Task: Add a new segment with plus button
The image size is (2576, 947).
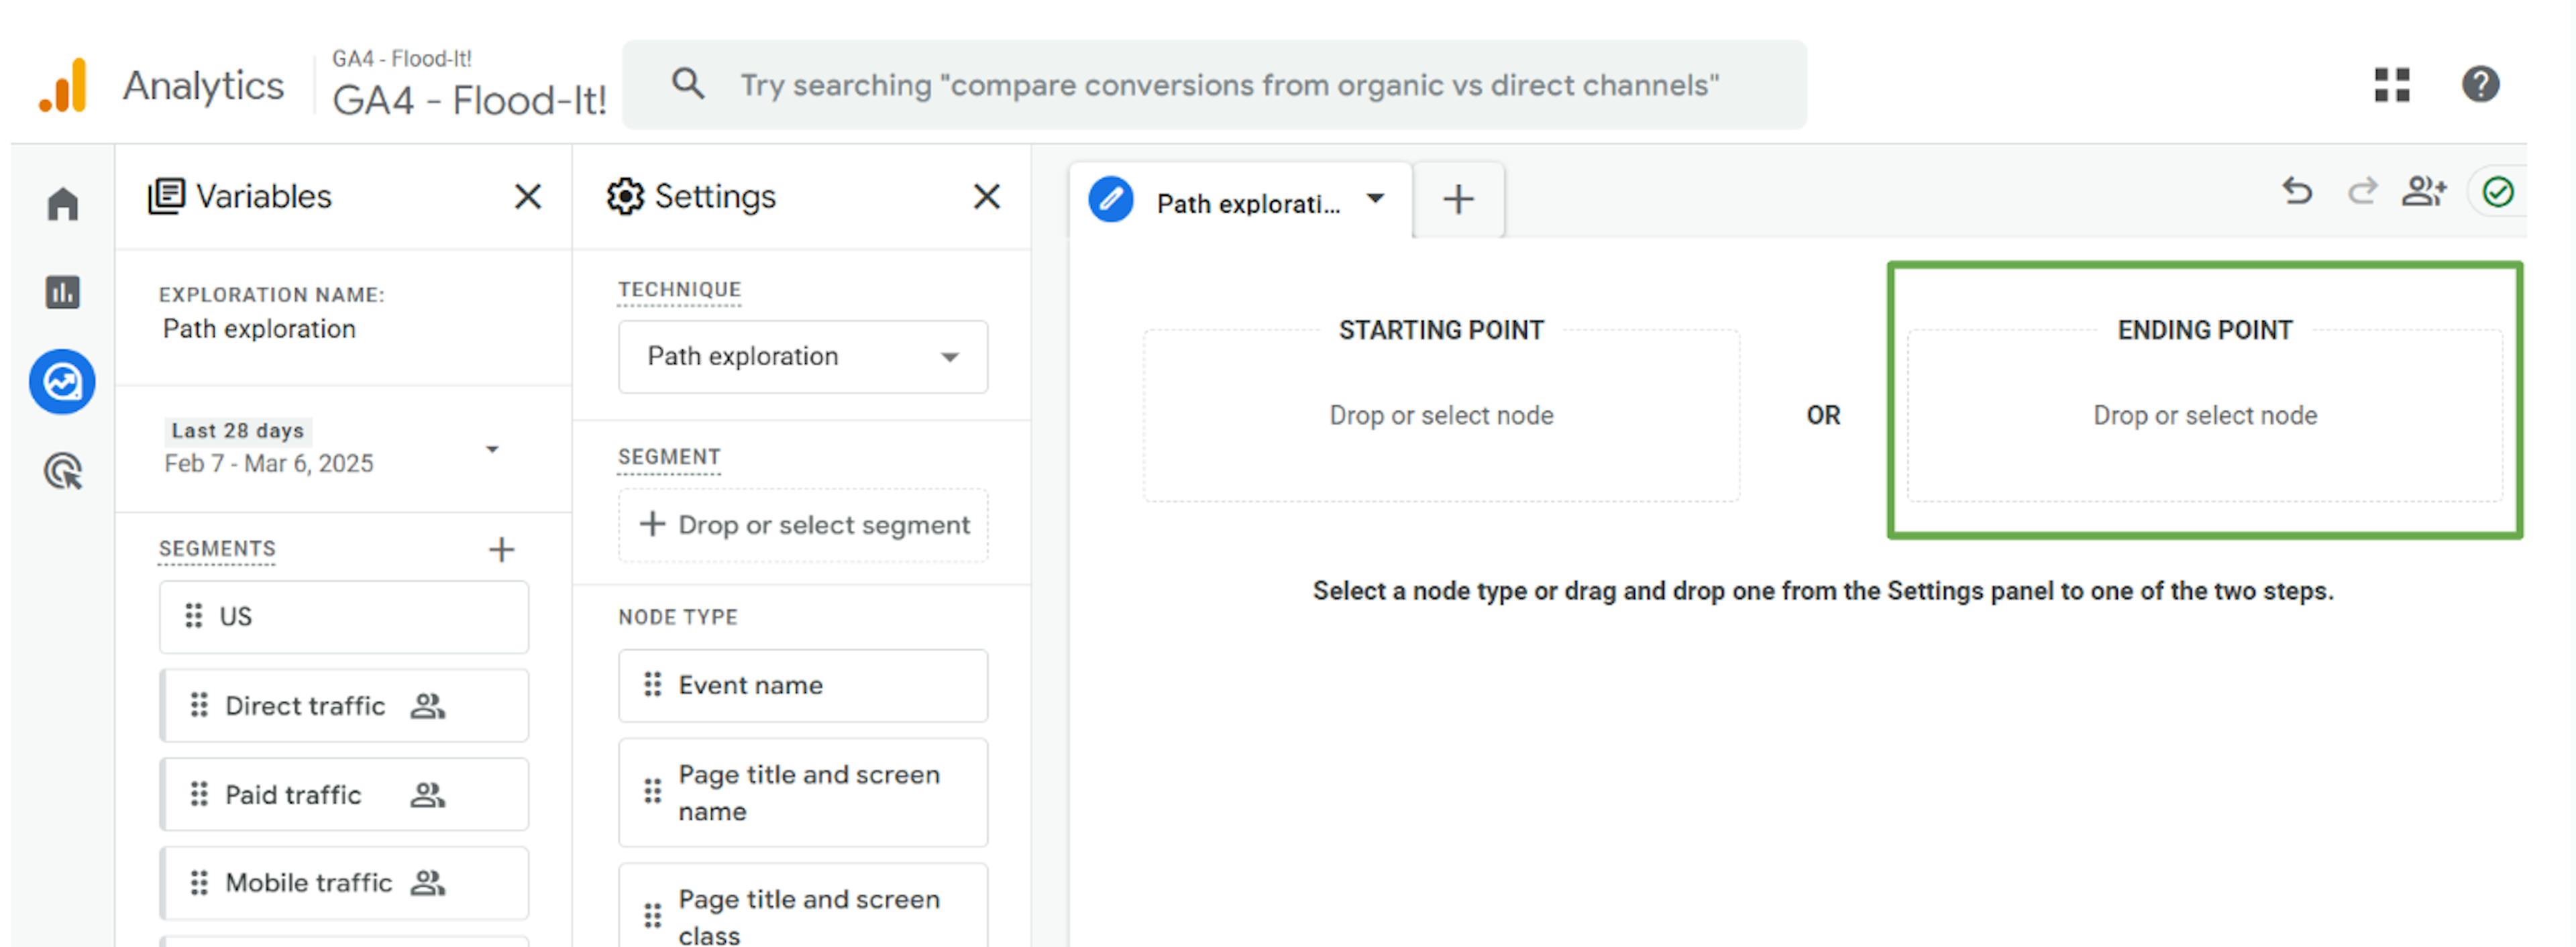Action: click(501, 549)
